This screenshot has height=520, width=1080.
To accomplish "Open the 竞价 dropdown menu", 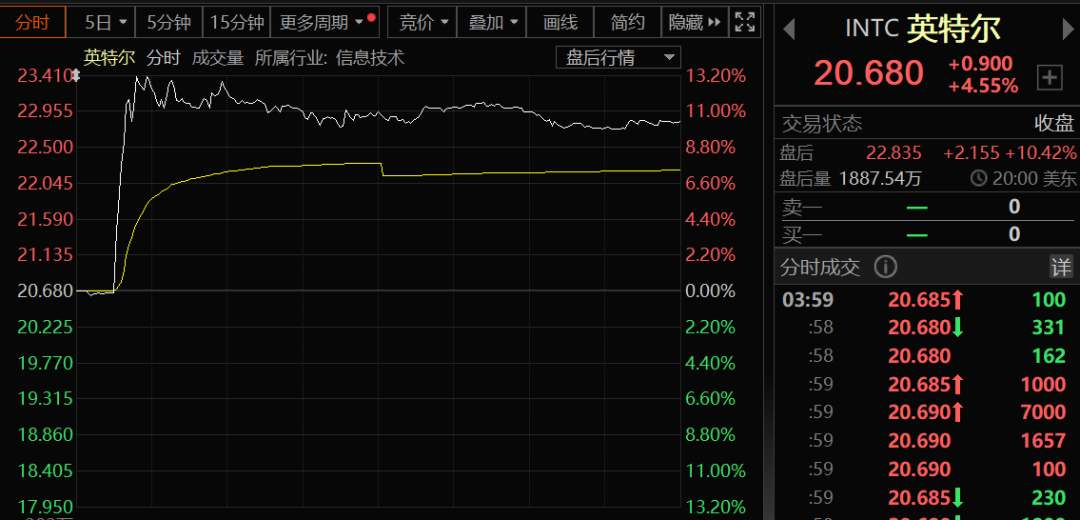I will (423, 22).
